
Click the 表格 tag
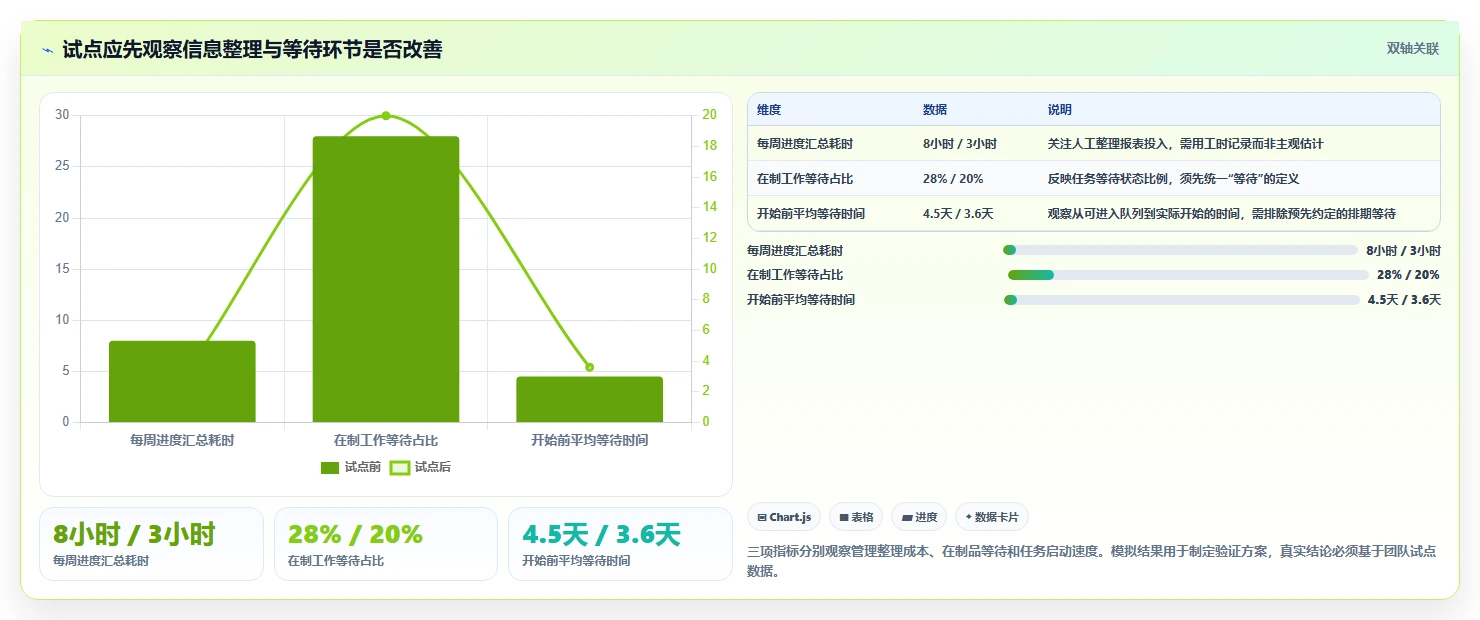tap(856, 517)
